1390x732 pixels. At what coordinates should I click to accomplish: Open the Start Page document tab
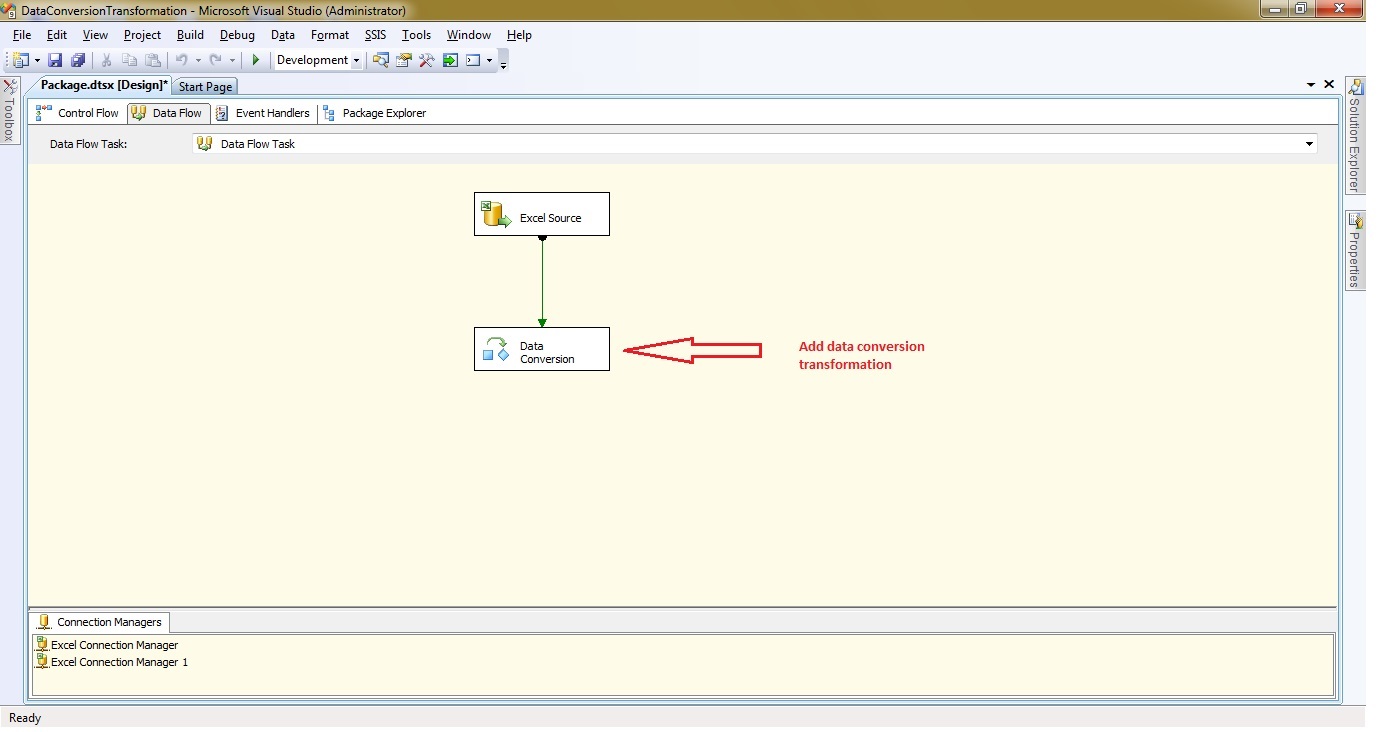tap(205, 87)
